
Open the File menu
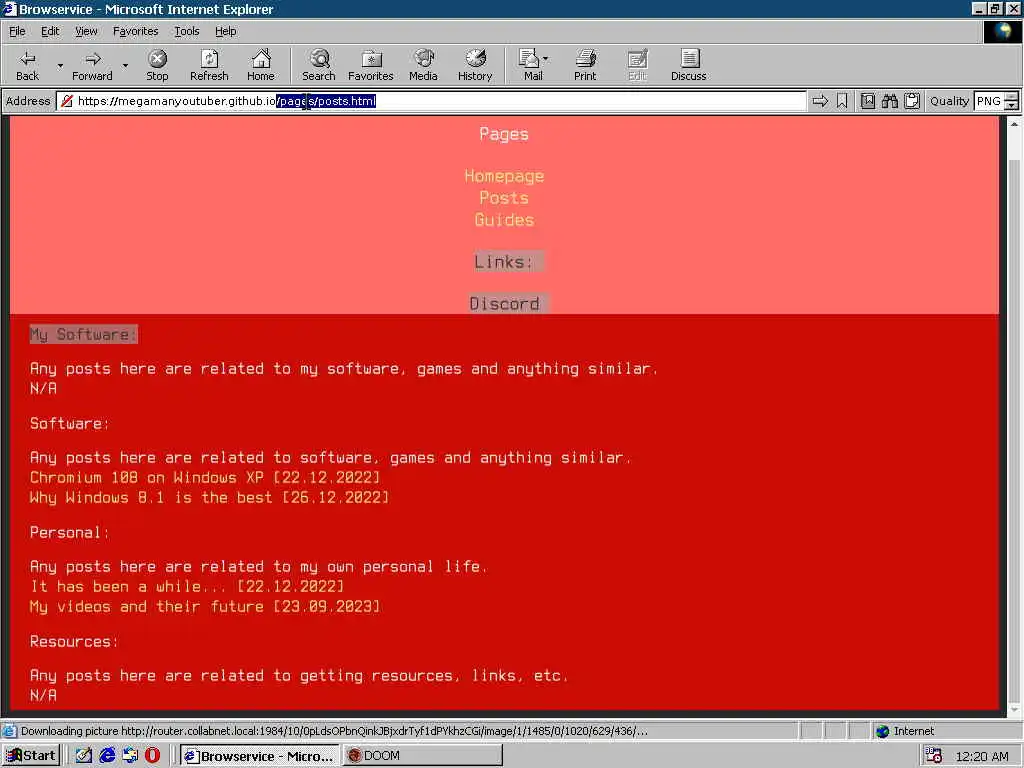click(x=17, y=31)
